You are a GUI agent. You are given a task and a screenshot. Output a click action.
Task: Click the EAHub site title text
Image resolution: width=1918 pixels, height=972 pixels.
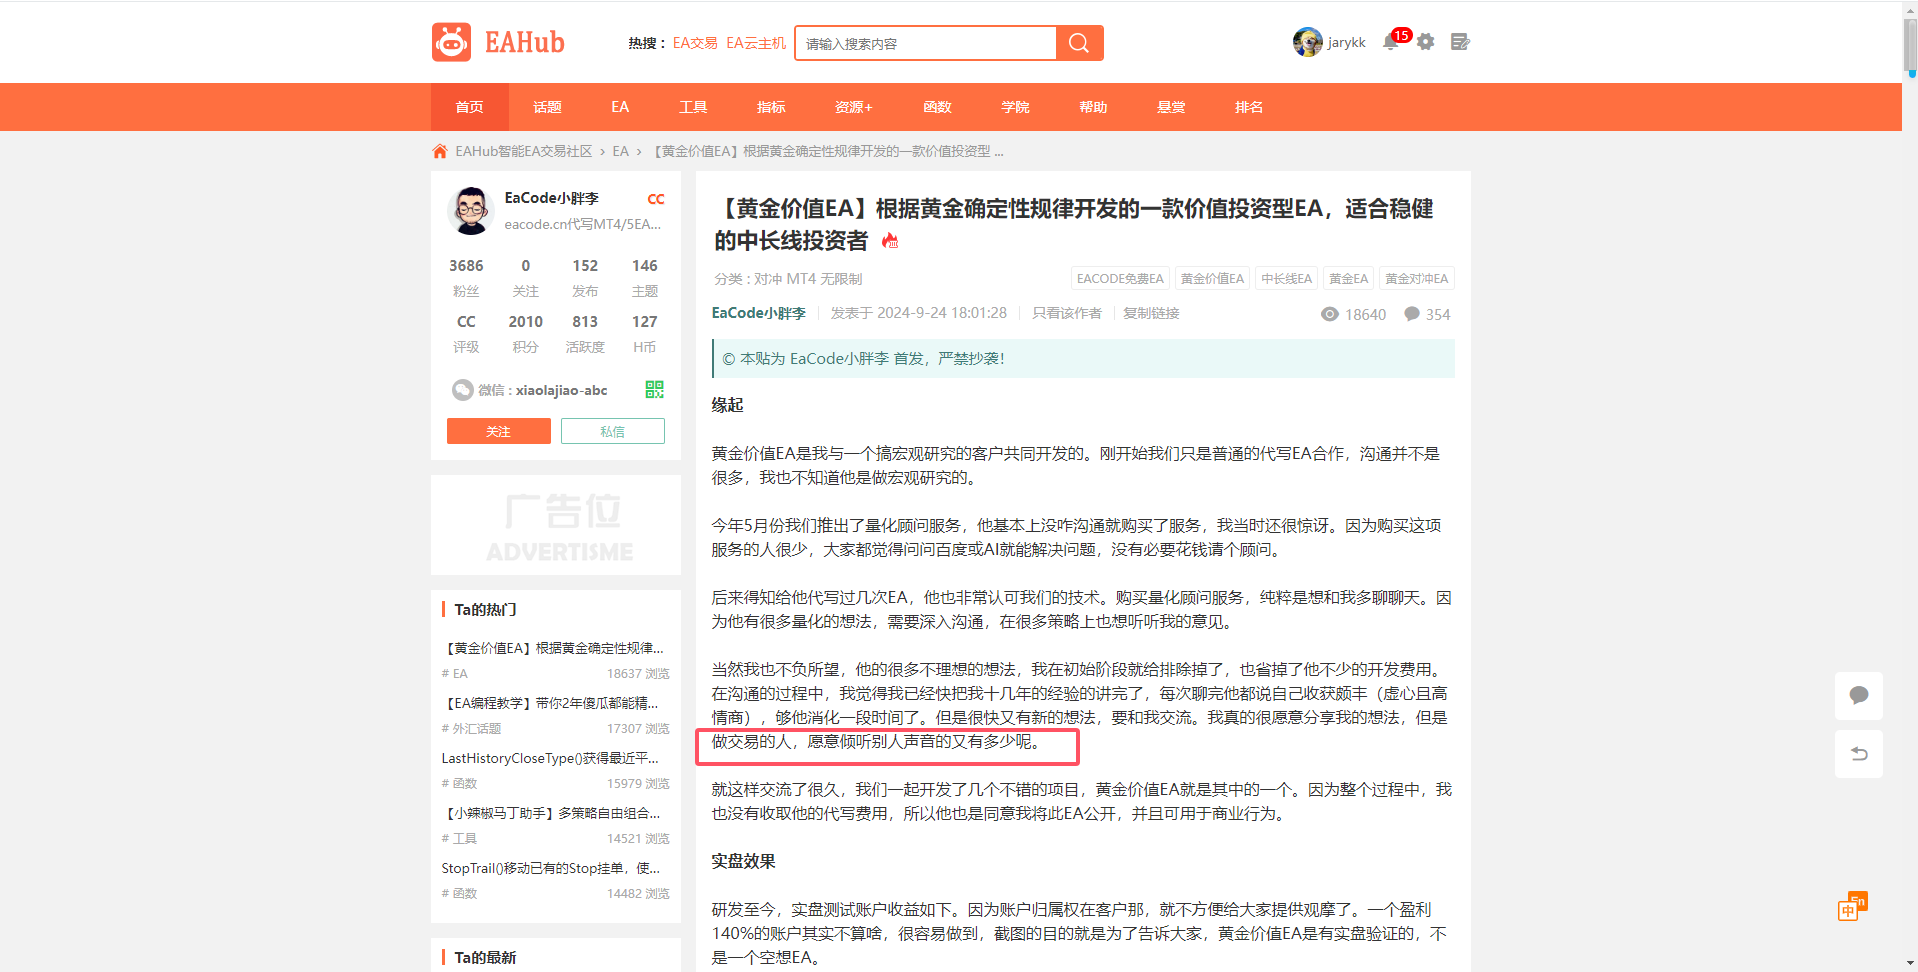pos(525,42)
